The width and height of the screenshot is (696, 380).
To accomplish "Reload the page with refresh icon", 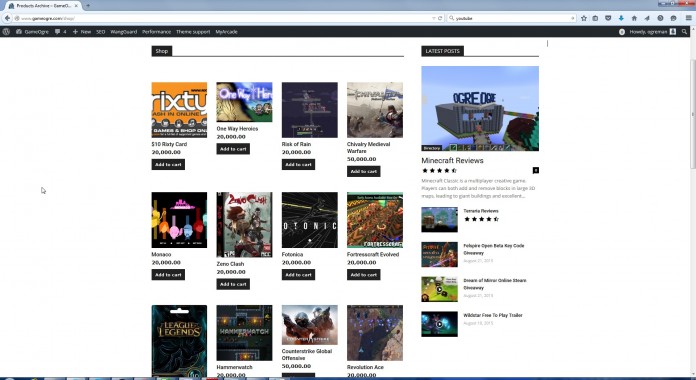I will point(440,18).
